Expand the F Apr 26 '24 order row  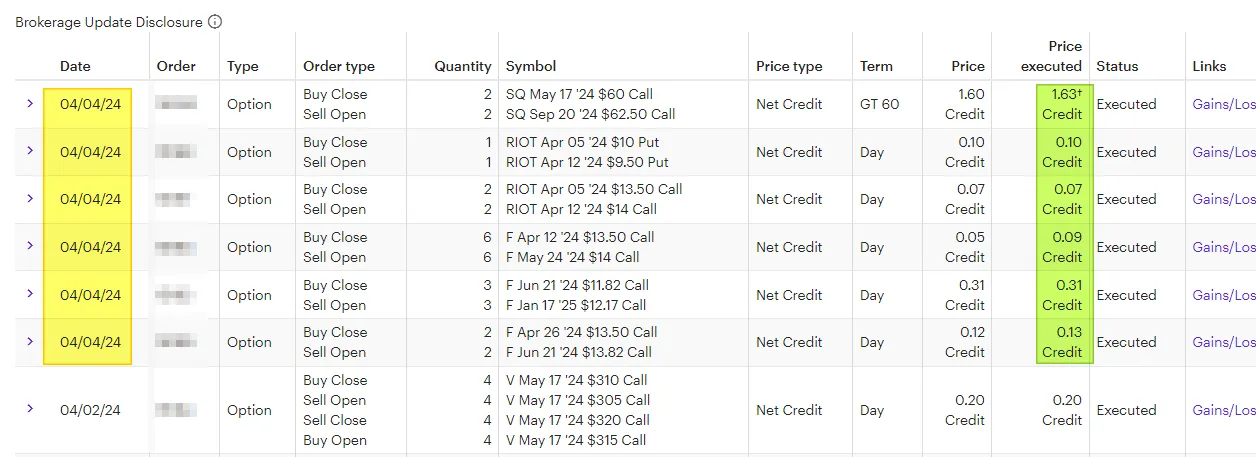30,341
